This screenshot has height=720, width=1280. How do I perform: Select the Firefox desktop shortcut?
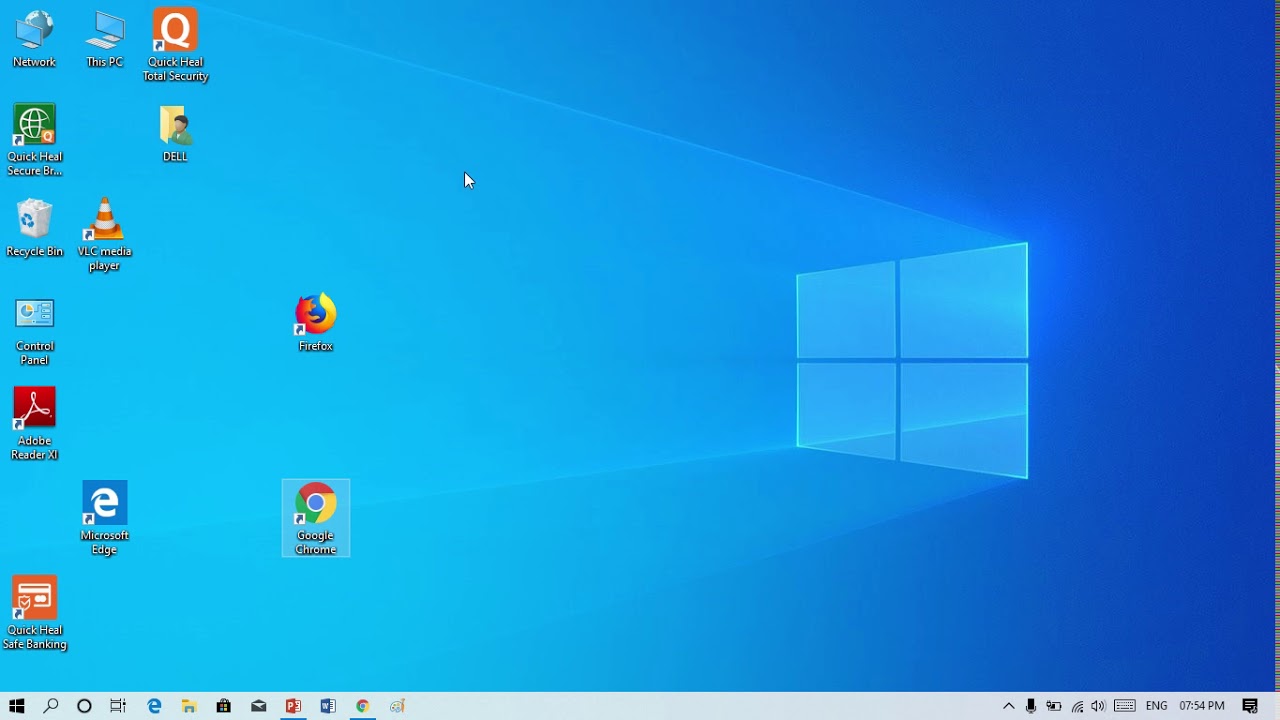click(x=315, y=323)
